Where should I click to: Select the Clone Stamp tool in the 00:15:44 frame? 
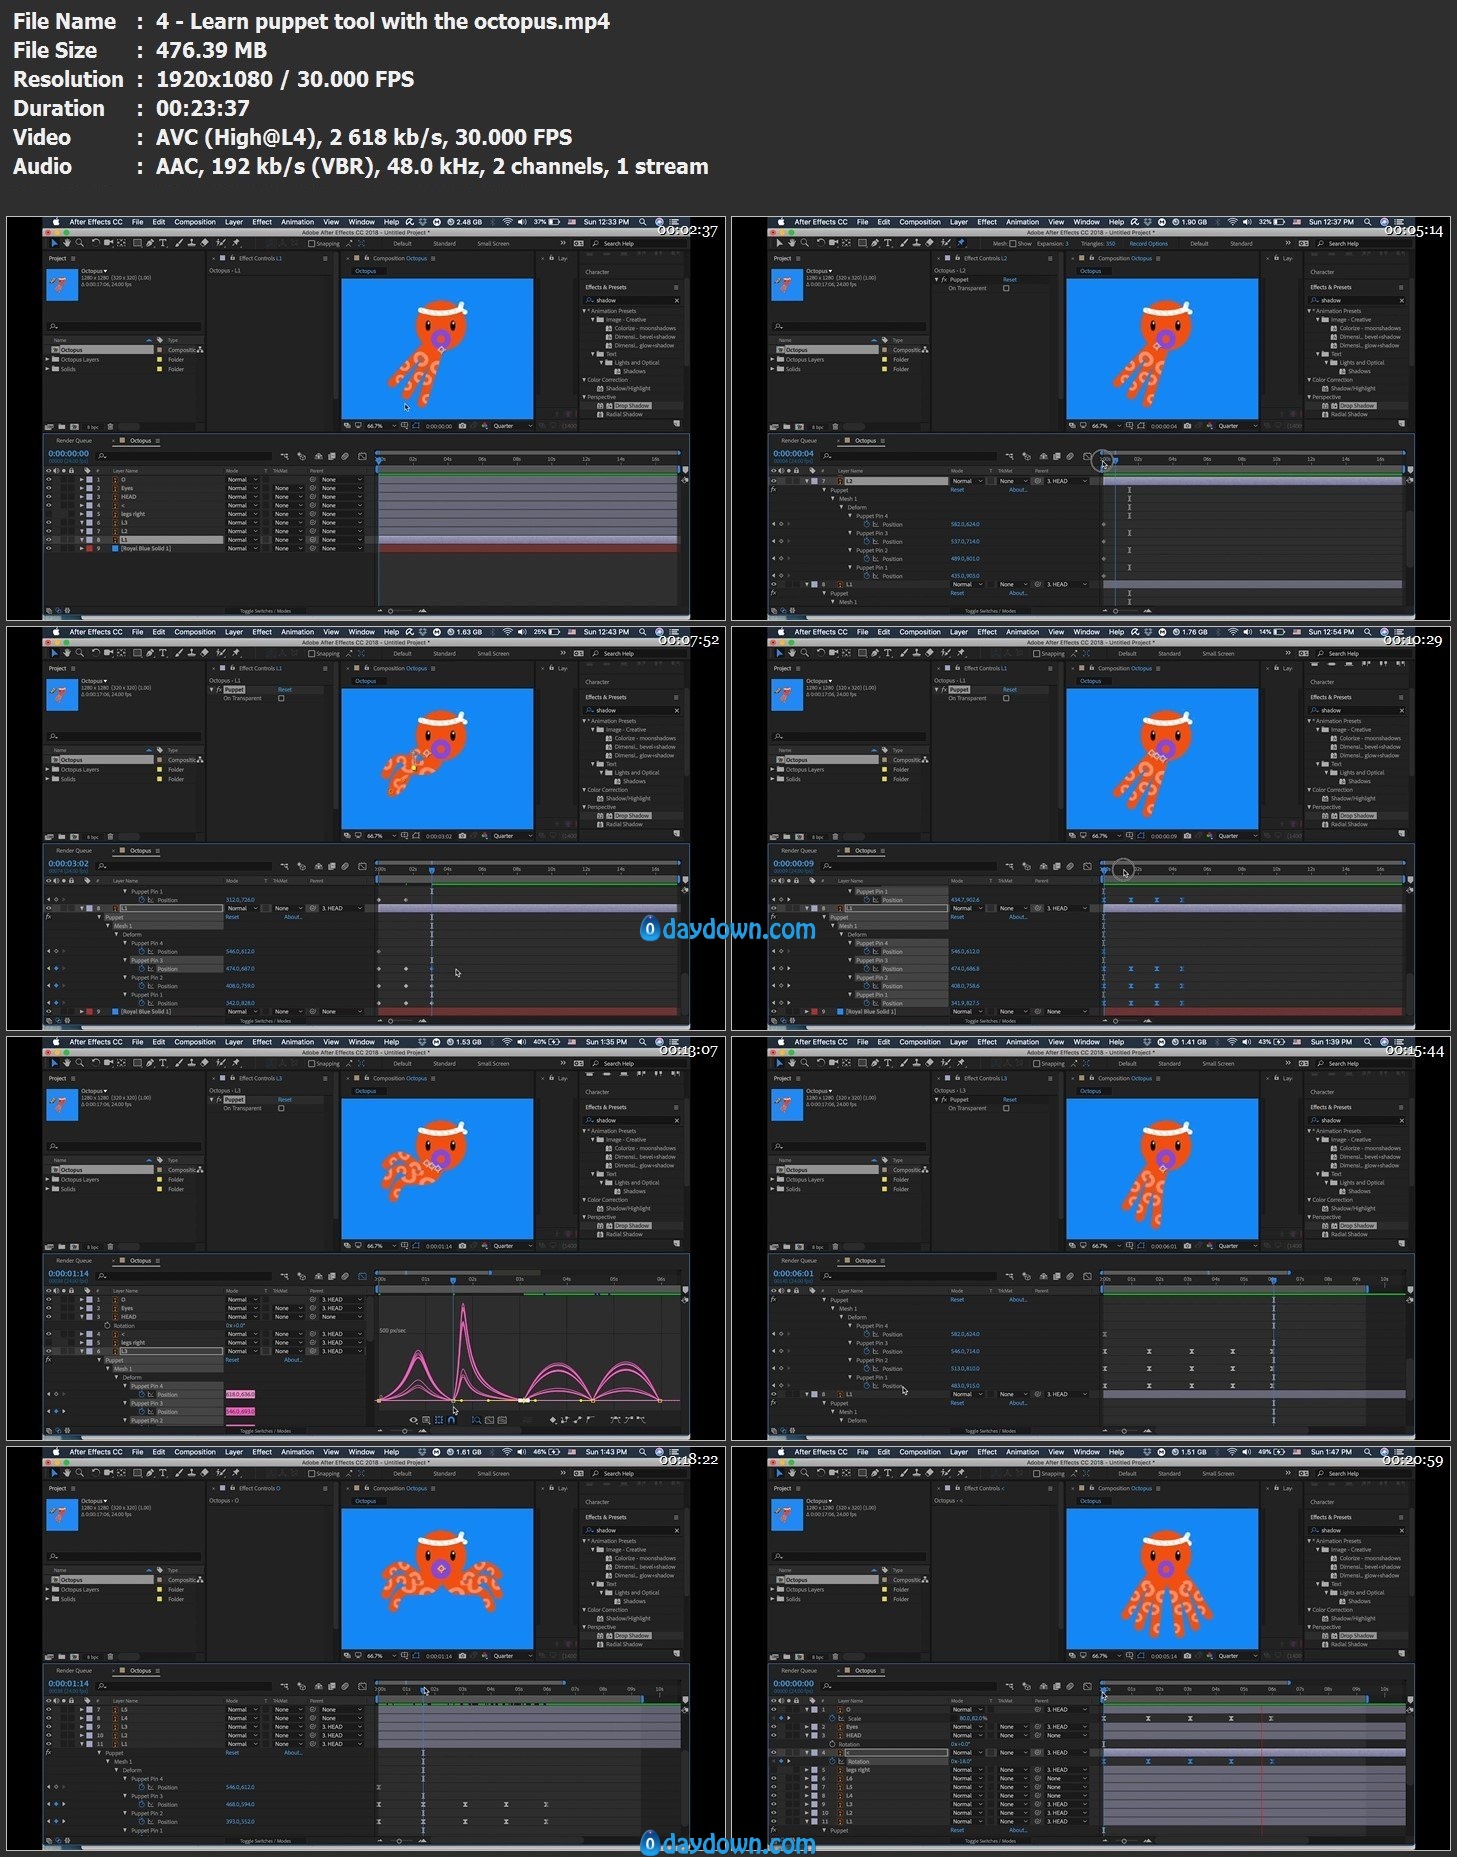pos(917,1063)
